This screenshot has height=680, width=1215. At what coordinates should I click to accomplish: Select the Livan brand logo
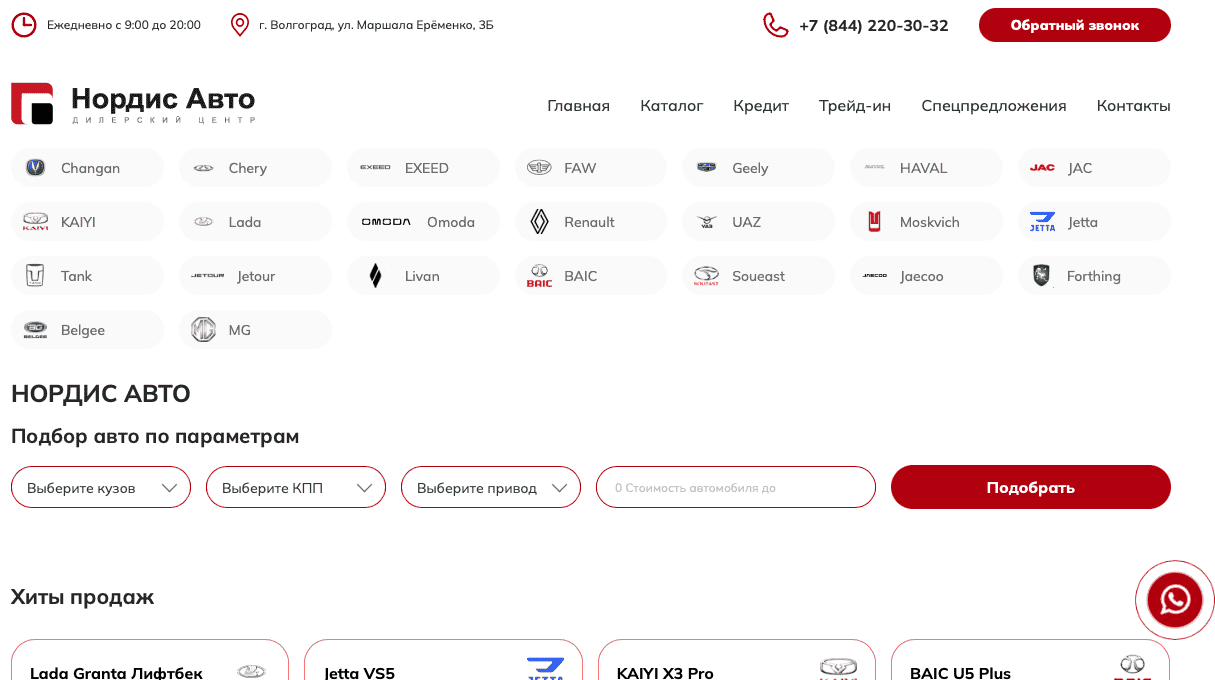point(375,276)
